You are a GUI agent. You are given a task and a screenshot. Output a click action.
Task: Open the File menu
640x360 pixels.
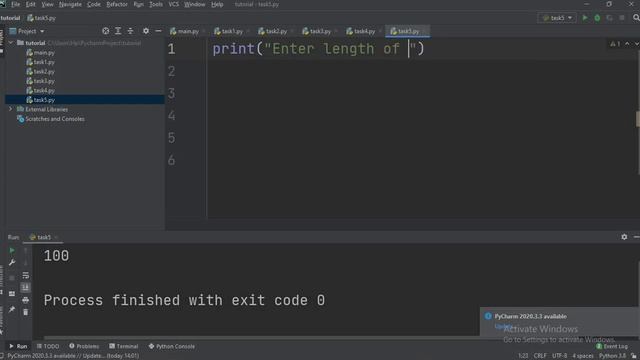[x=16, y=4]
